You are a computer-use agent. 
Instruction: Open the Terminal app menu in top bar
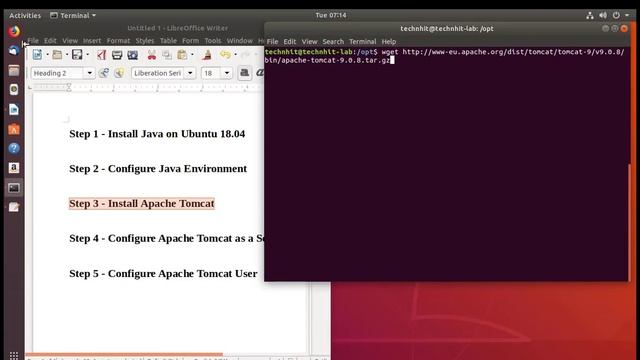click(73, 16)
